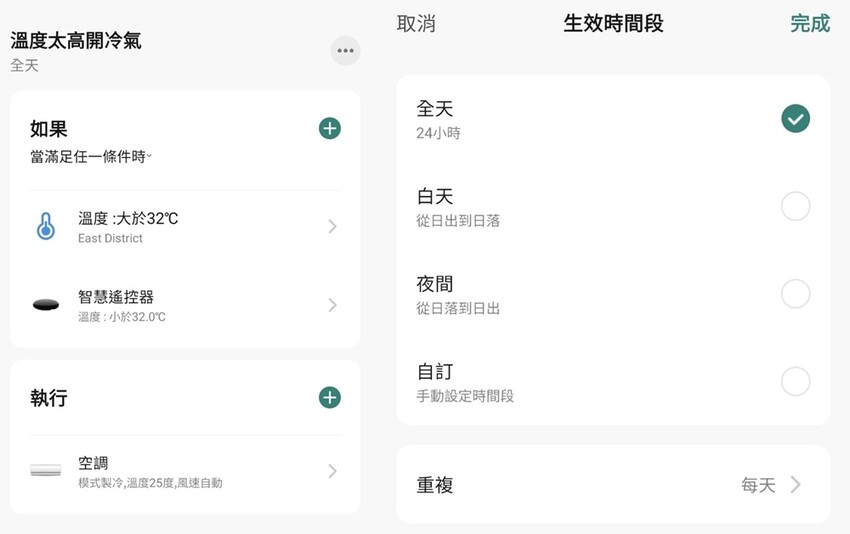Tap 每天 repeat value
Image resolution: width=850 pixels, height=534 pixels.
758,485
